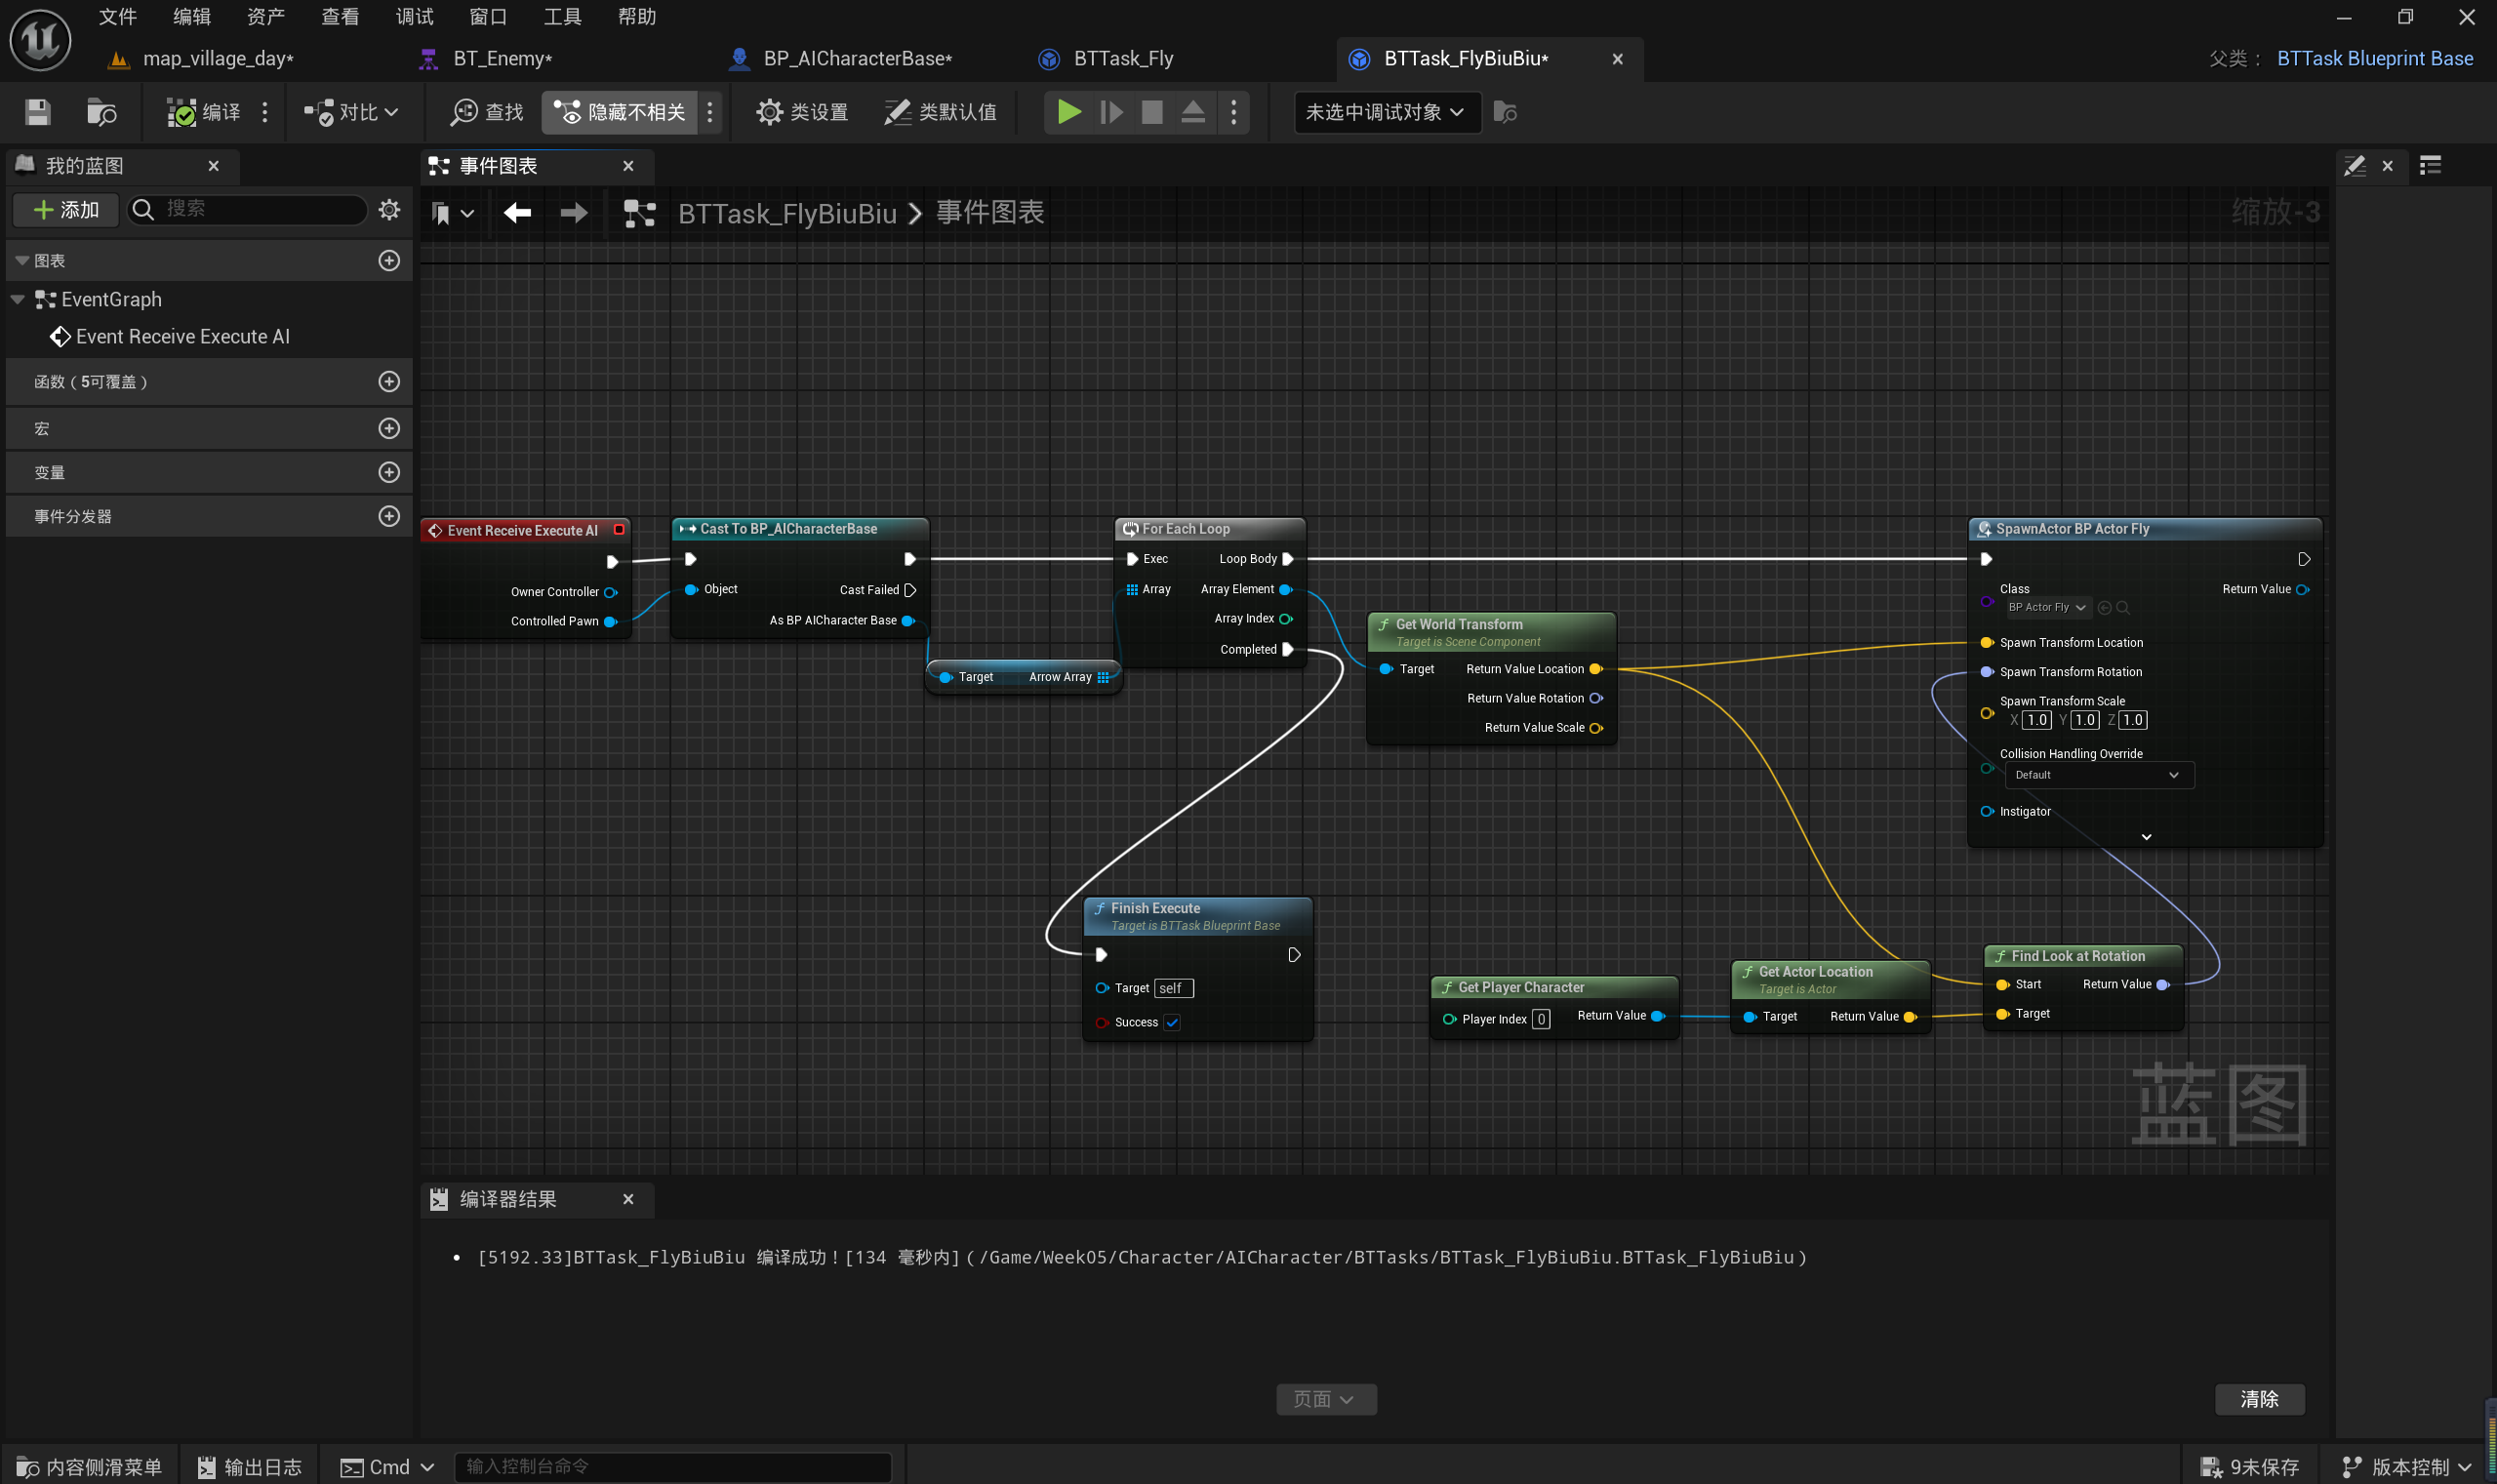The image size is (2497, 1484).
Task: Open Class Settings gear
Action: [802, 112]
